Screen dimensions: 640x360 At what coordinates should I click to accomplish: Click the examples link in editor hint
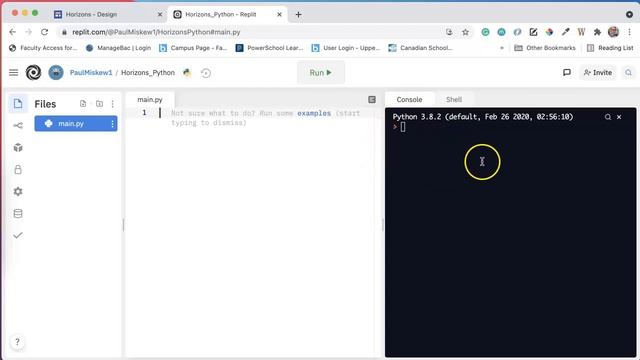click(314, 113)
